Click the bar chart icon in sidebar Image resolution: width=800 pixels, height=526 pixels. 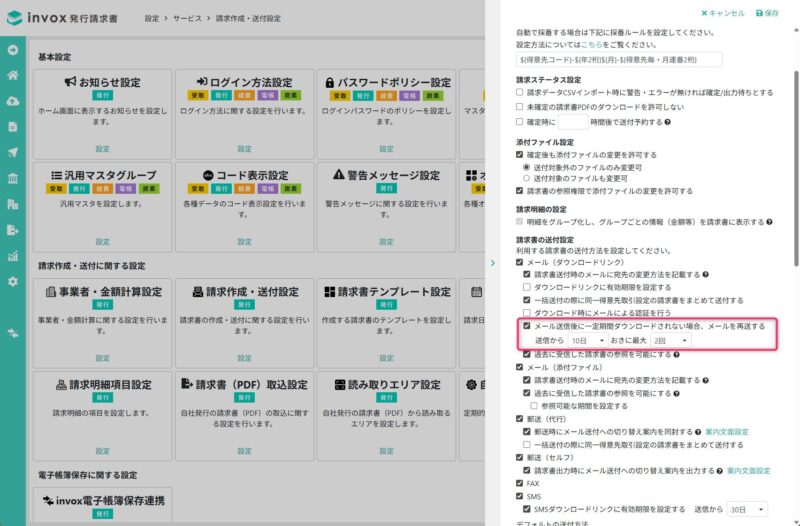pos(13,255)
